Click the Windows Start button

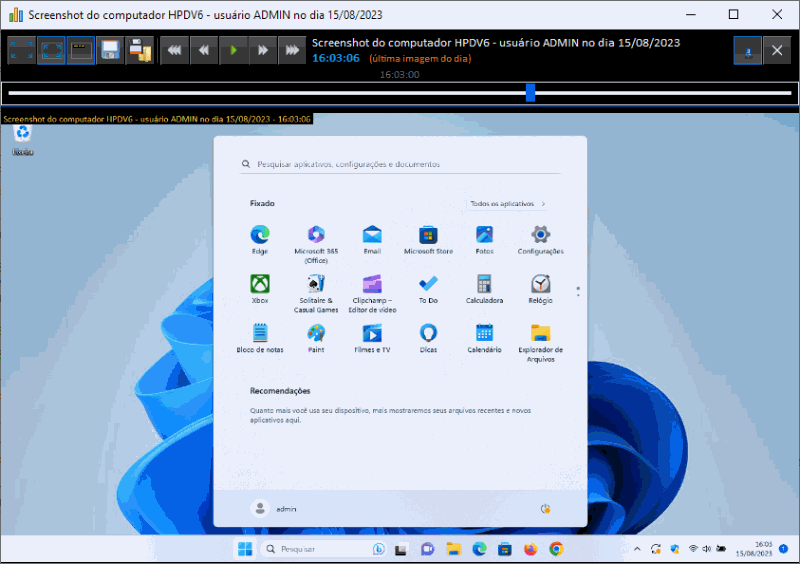point(245,549)
